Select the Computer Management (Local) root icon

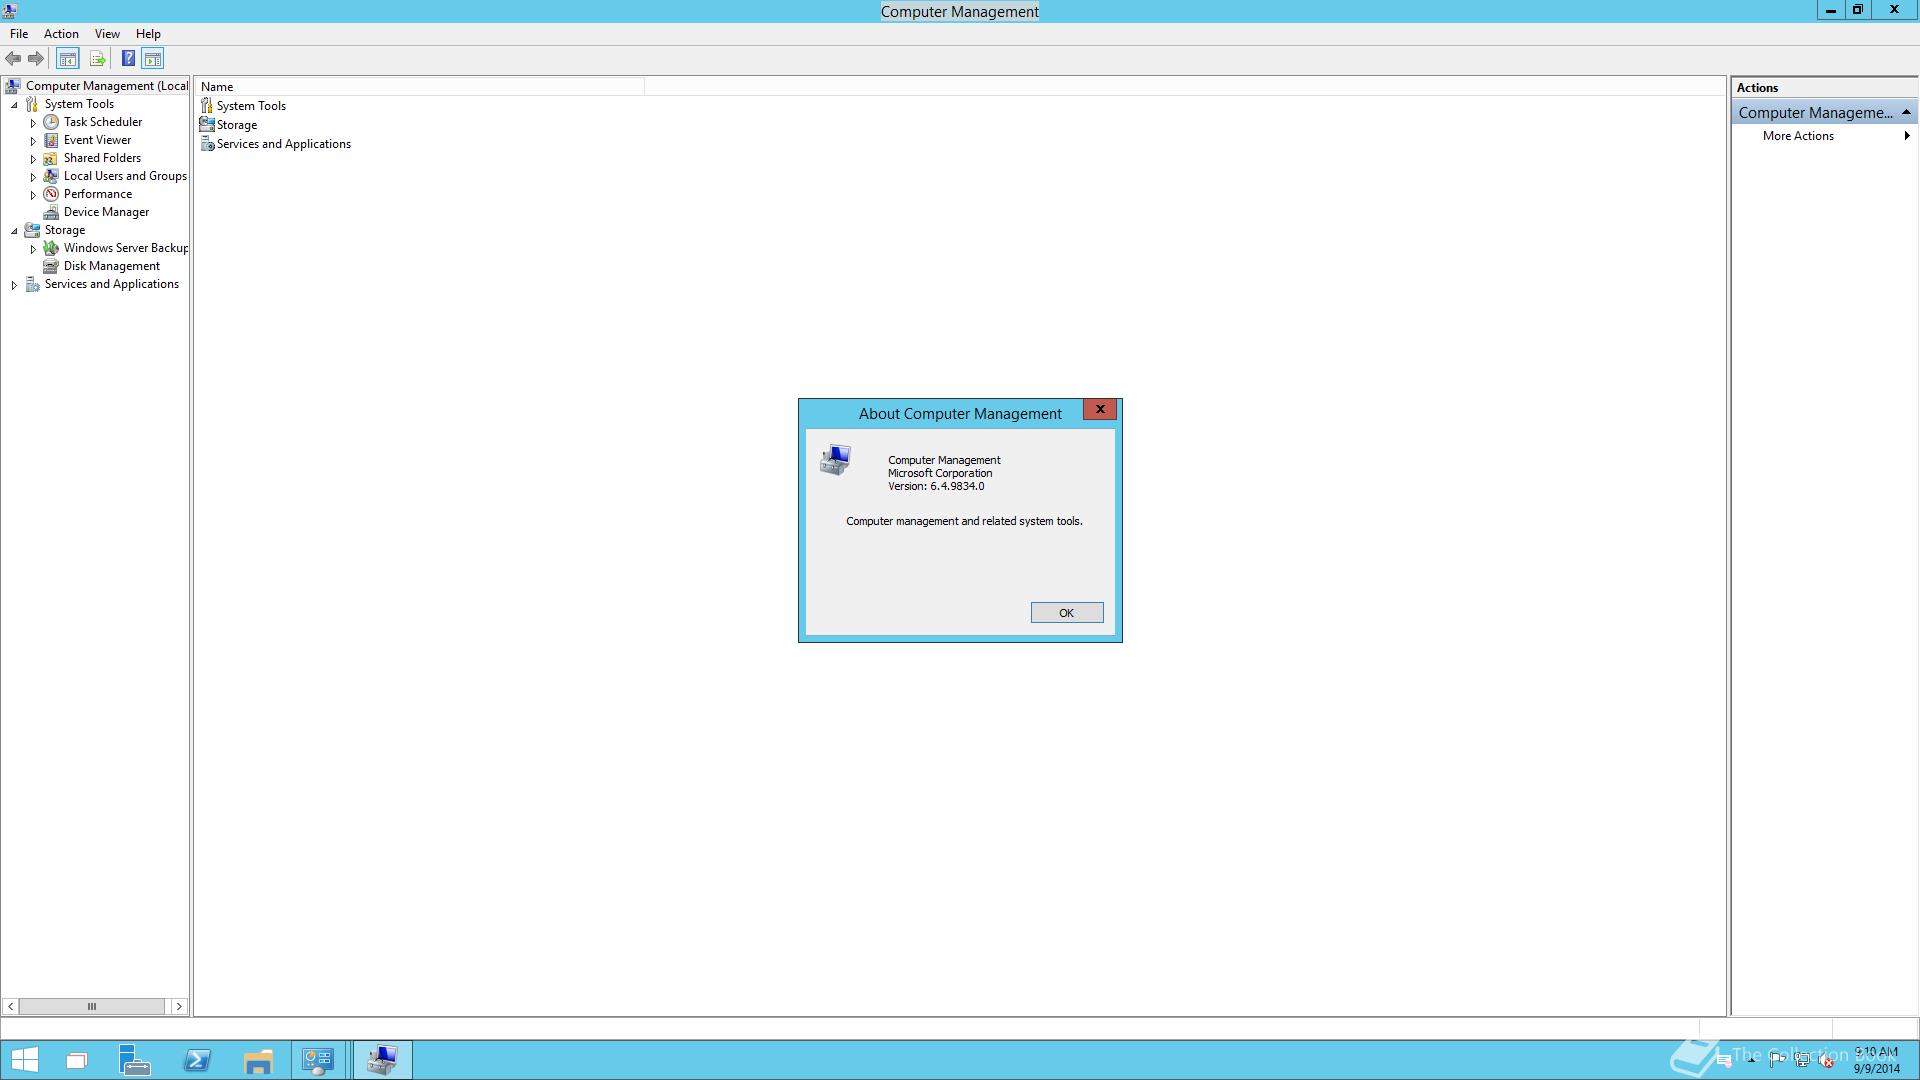(x=13, y=86)
